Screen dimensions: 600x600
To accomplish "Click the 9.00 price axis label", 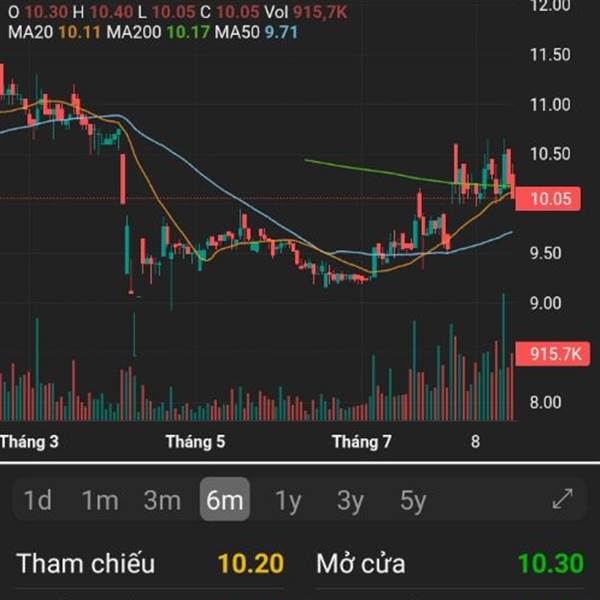I will point(546,303).
